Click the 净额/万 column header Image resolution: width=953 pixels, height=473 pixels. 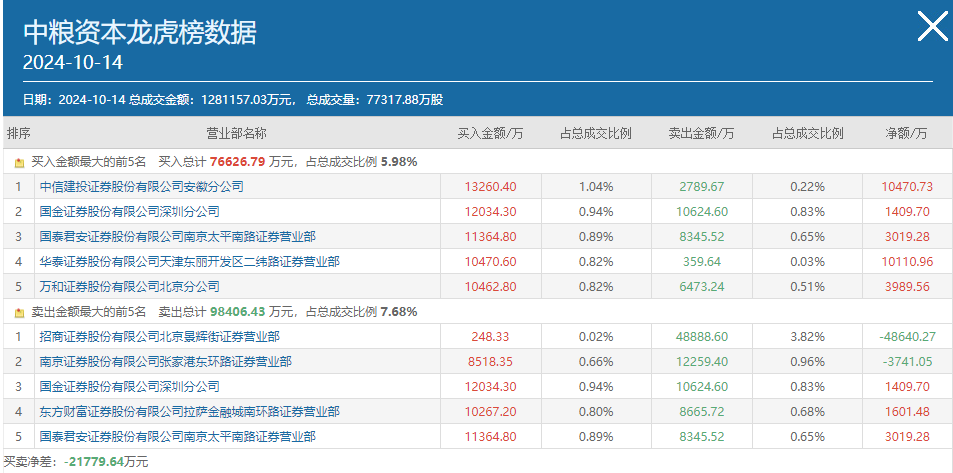pyautogui.click(x=906, y=134)
